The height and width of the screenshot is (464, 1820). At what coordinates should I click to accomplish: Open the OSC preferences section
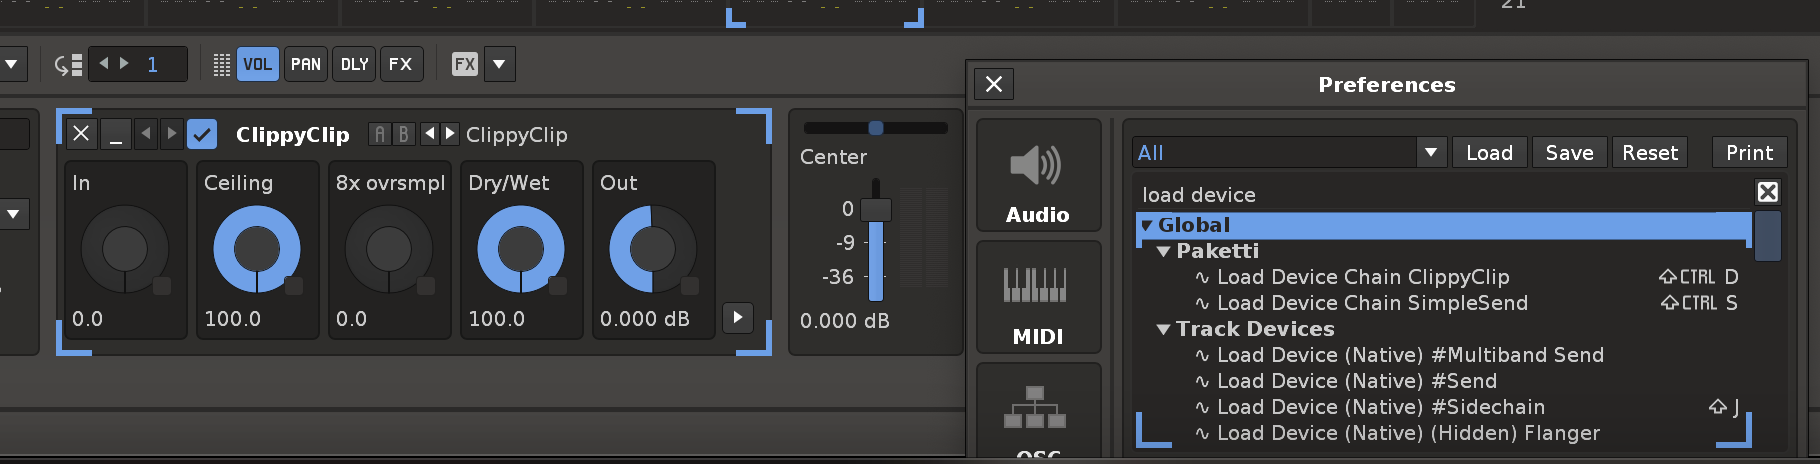[1038, 415]
